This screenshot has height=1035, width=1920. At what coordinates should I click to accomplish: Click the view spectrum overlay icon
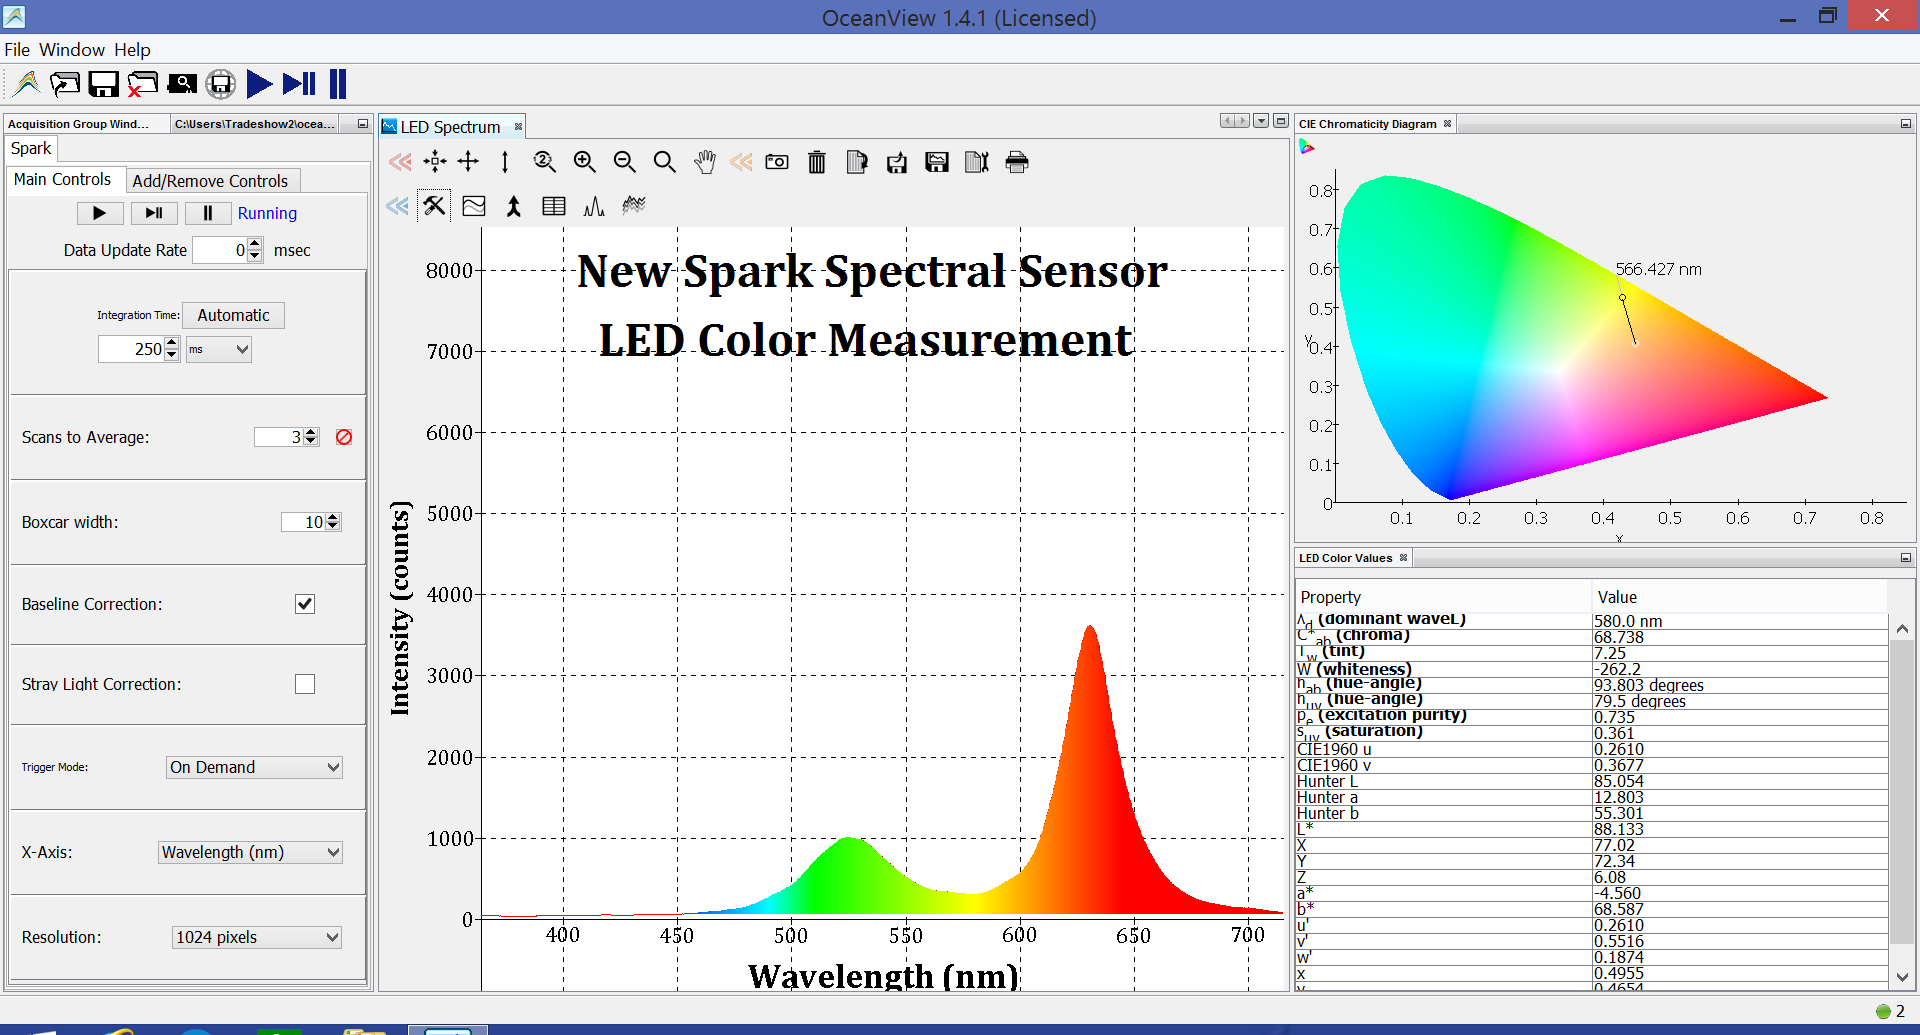tap(474, 206)
